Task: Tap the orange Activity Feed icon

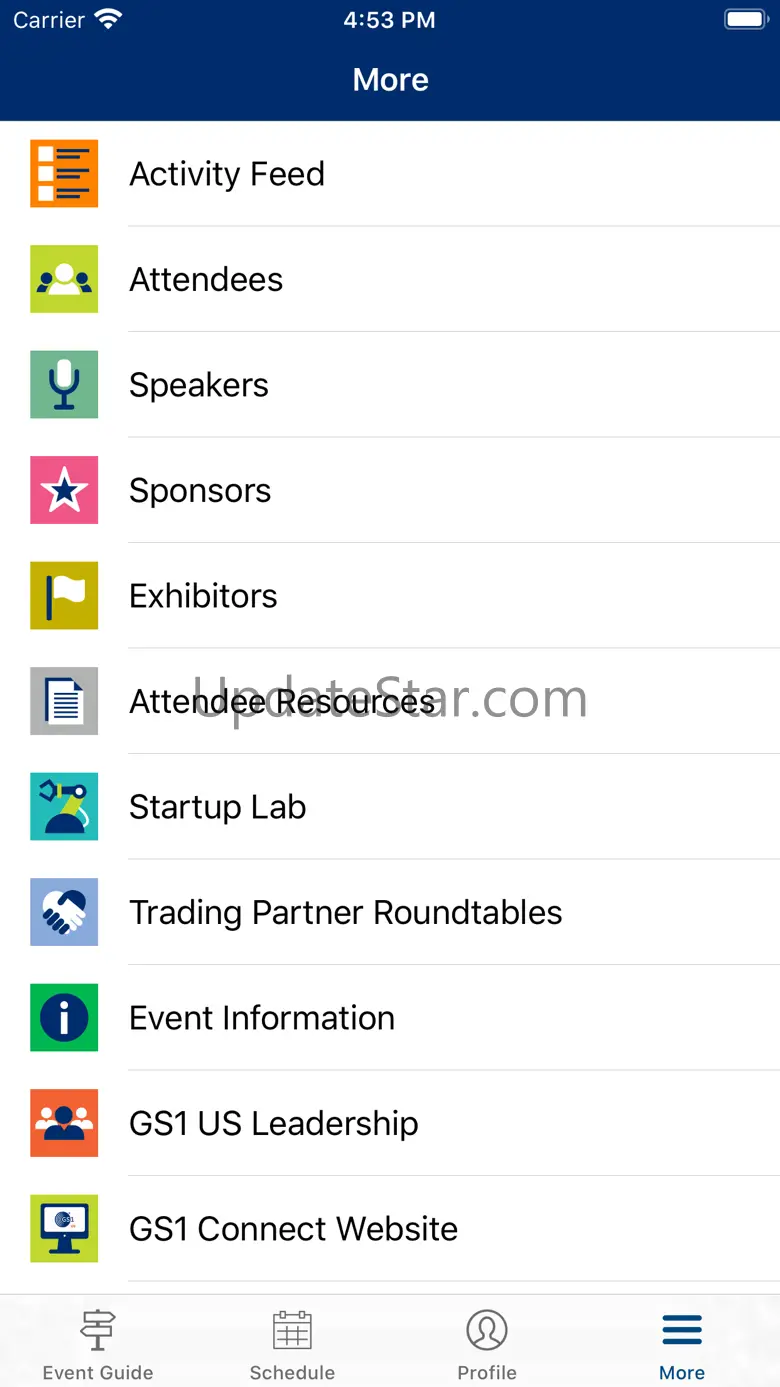Action: (64, 174)
